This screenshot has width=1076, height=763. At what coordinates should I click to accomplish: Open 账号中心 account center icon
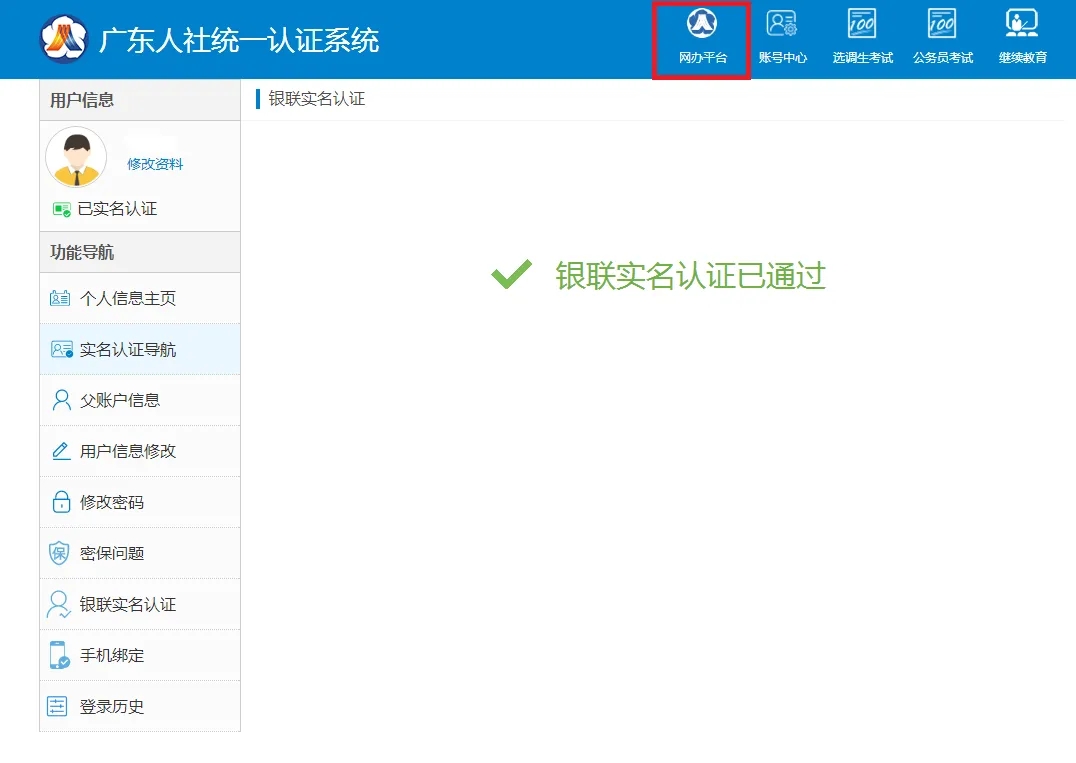pyautogui.click(x=782, y=23)
